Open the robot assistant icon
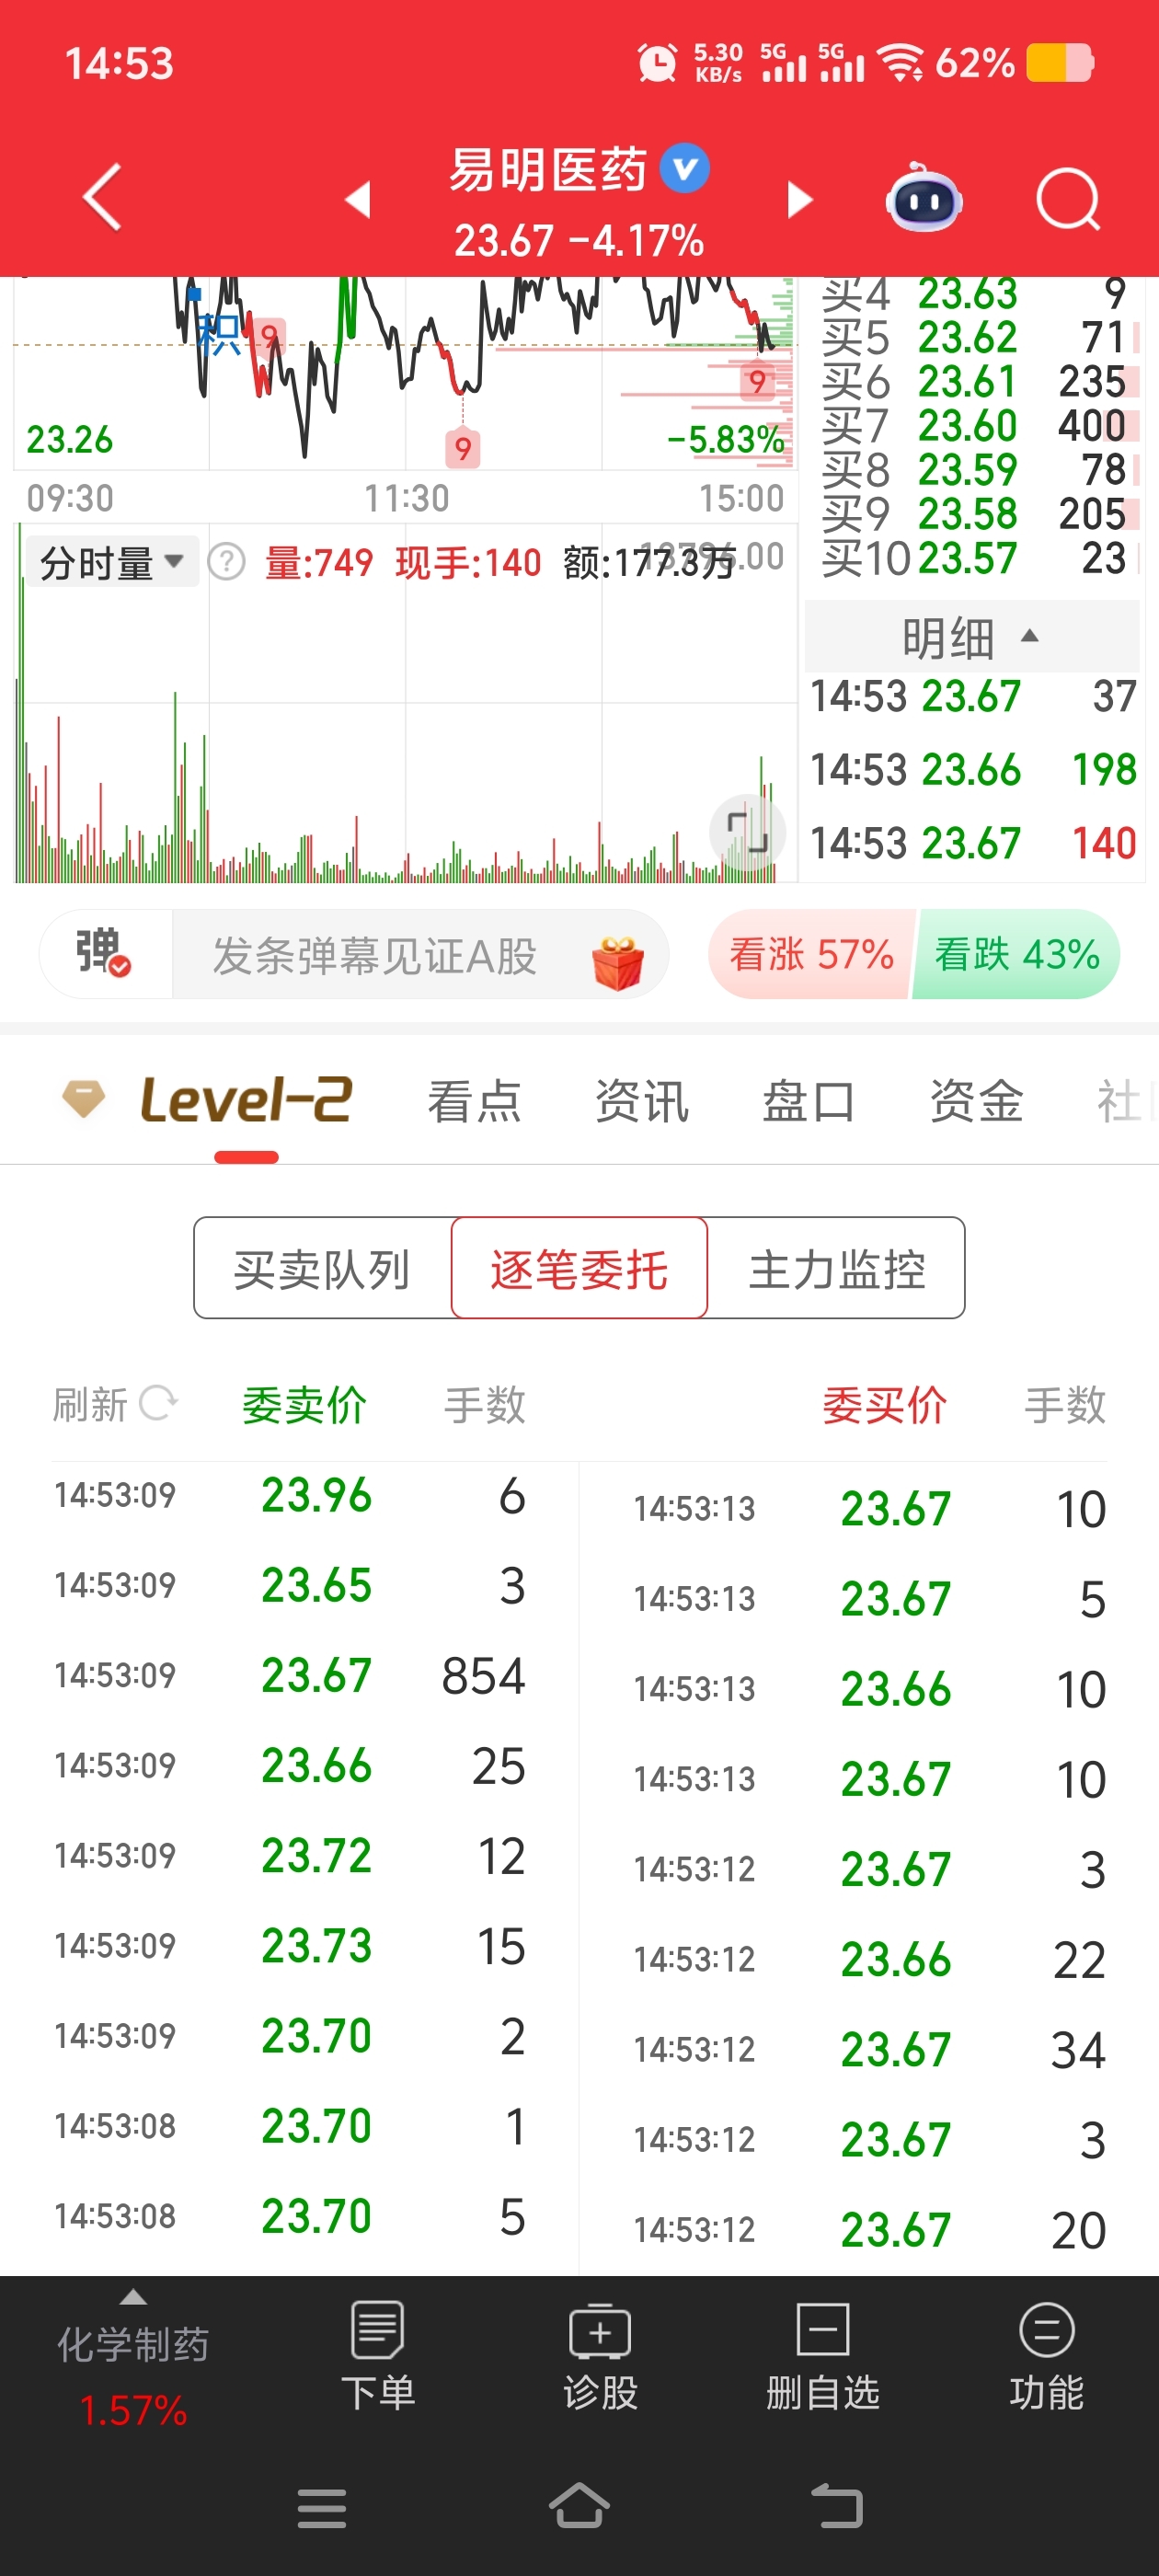 (x=923, y=197)
